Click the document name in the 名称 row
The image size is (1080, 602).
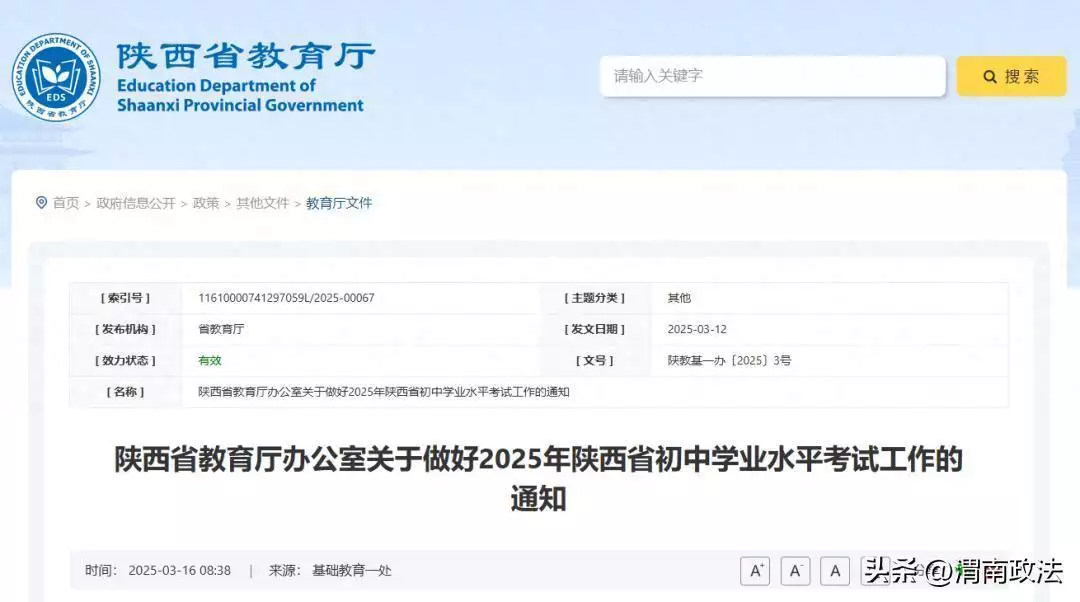[384, 392]
